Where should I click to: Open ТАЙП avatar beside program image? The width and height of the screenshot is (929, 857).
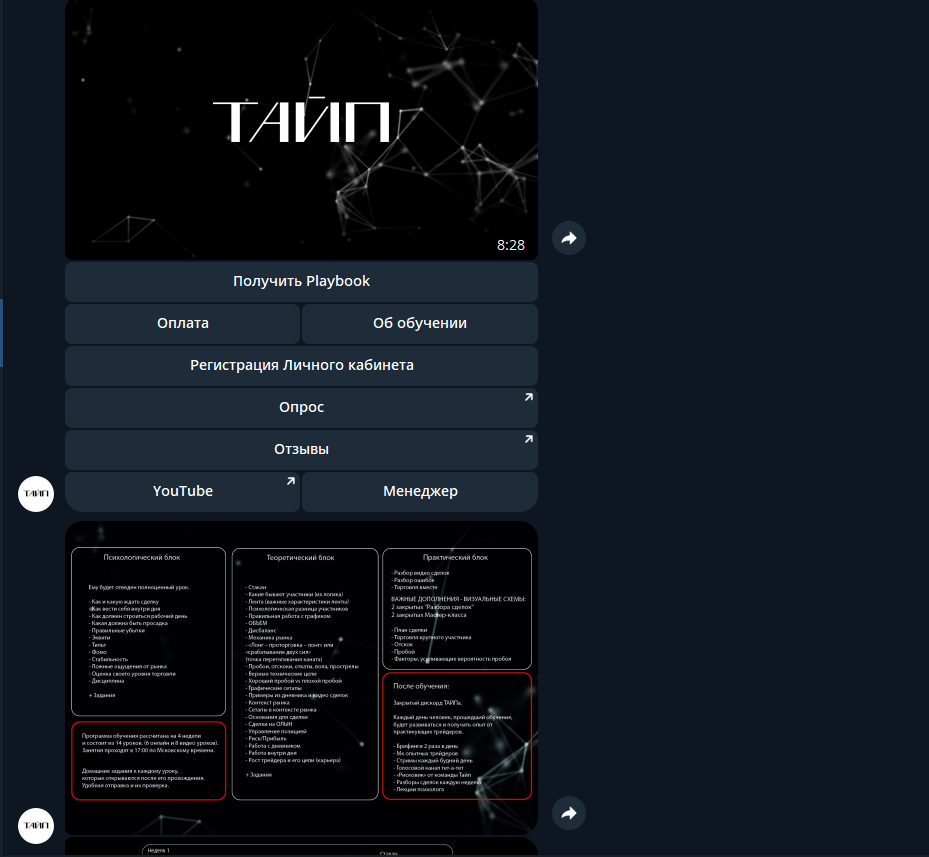pyautogui.click(x=36, y=826)
